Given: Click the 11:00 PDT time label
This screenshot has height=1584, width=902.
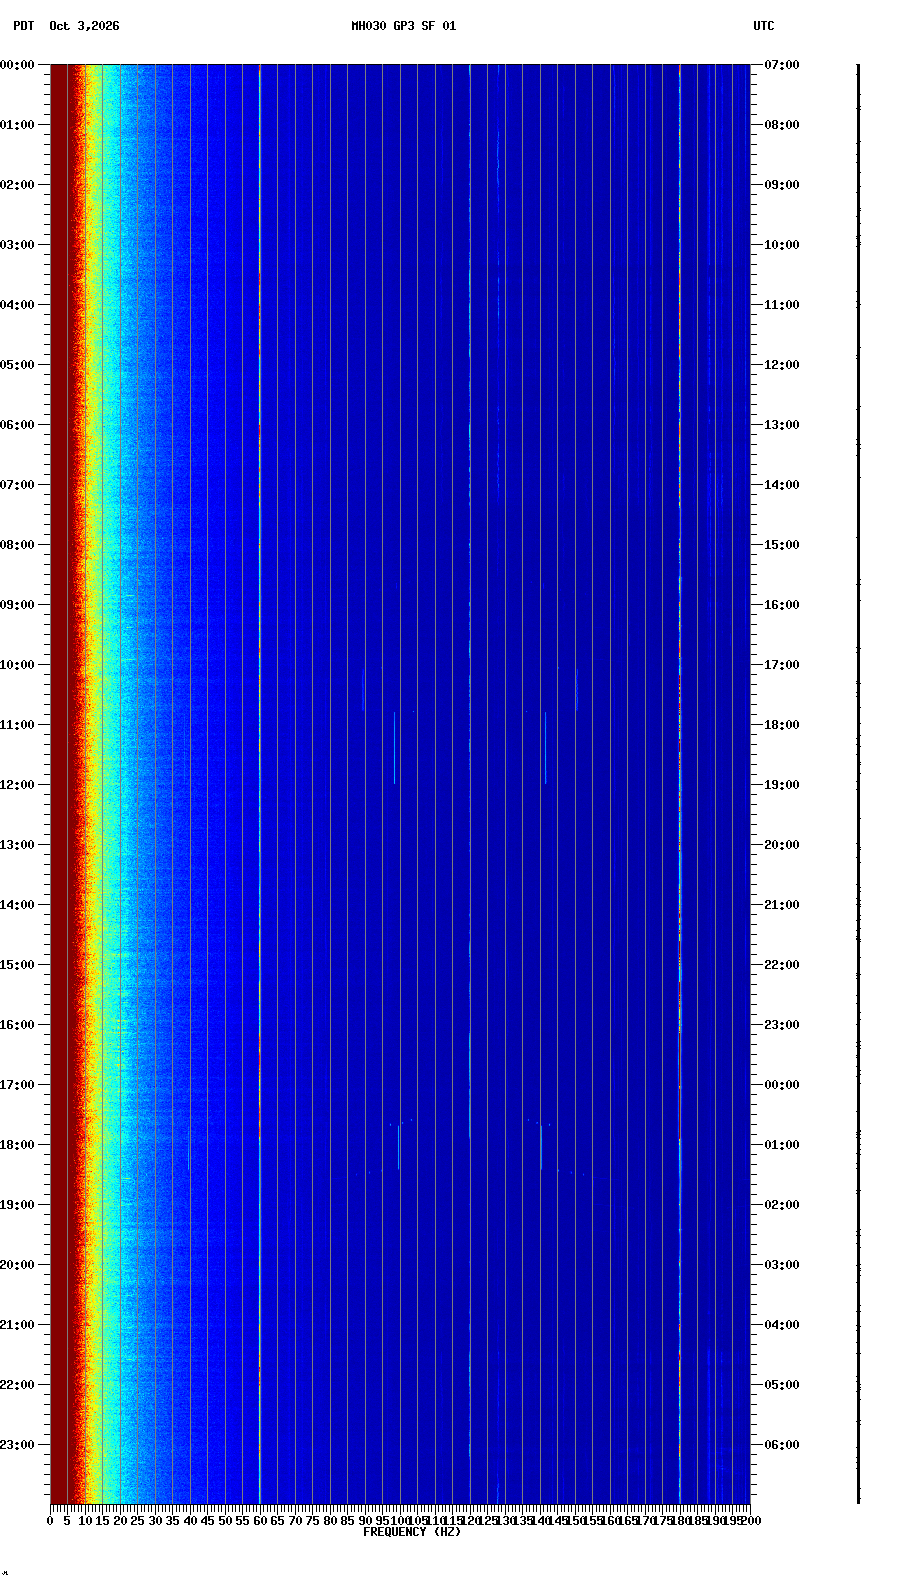Looking at the screenshot, I should [17, 725].
